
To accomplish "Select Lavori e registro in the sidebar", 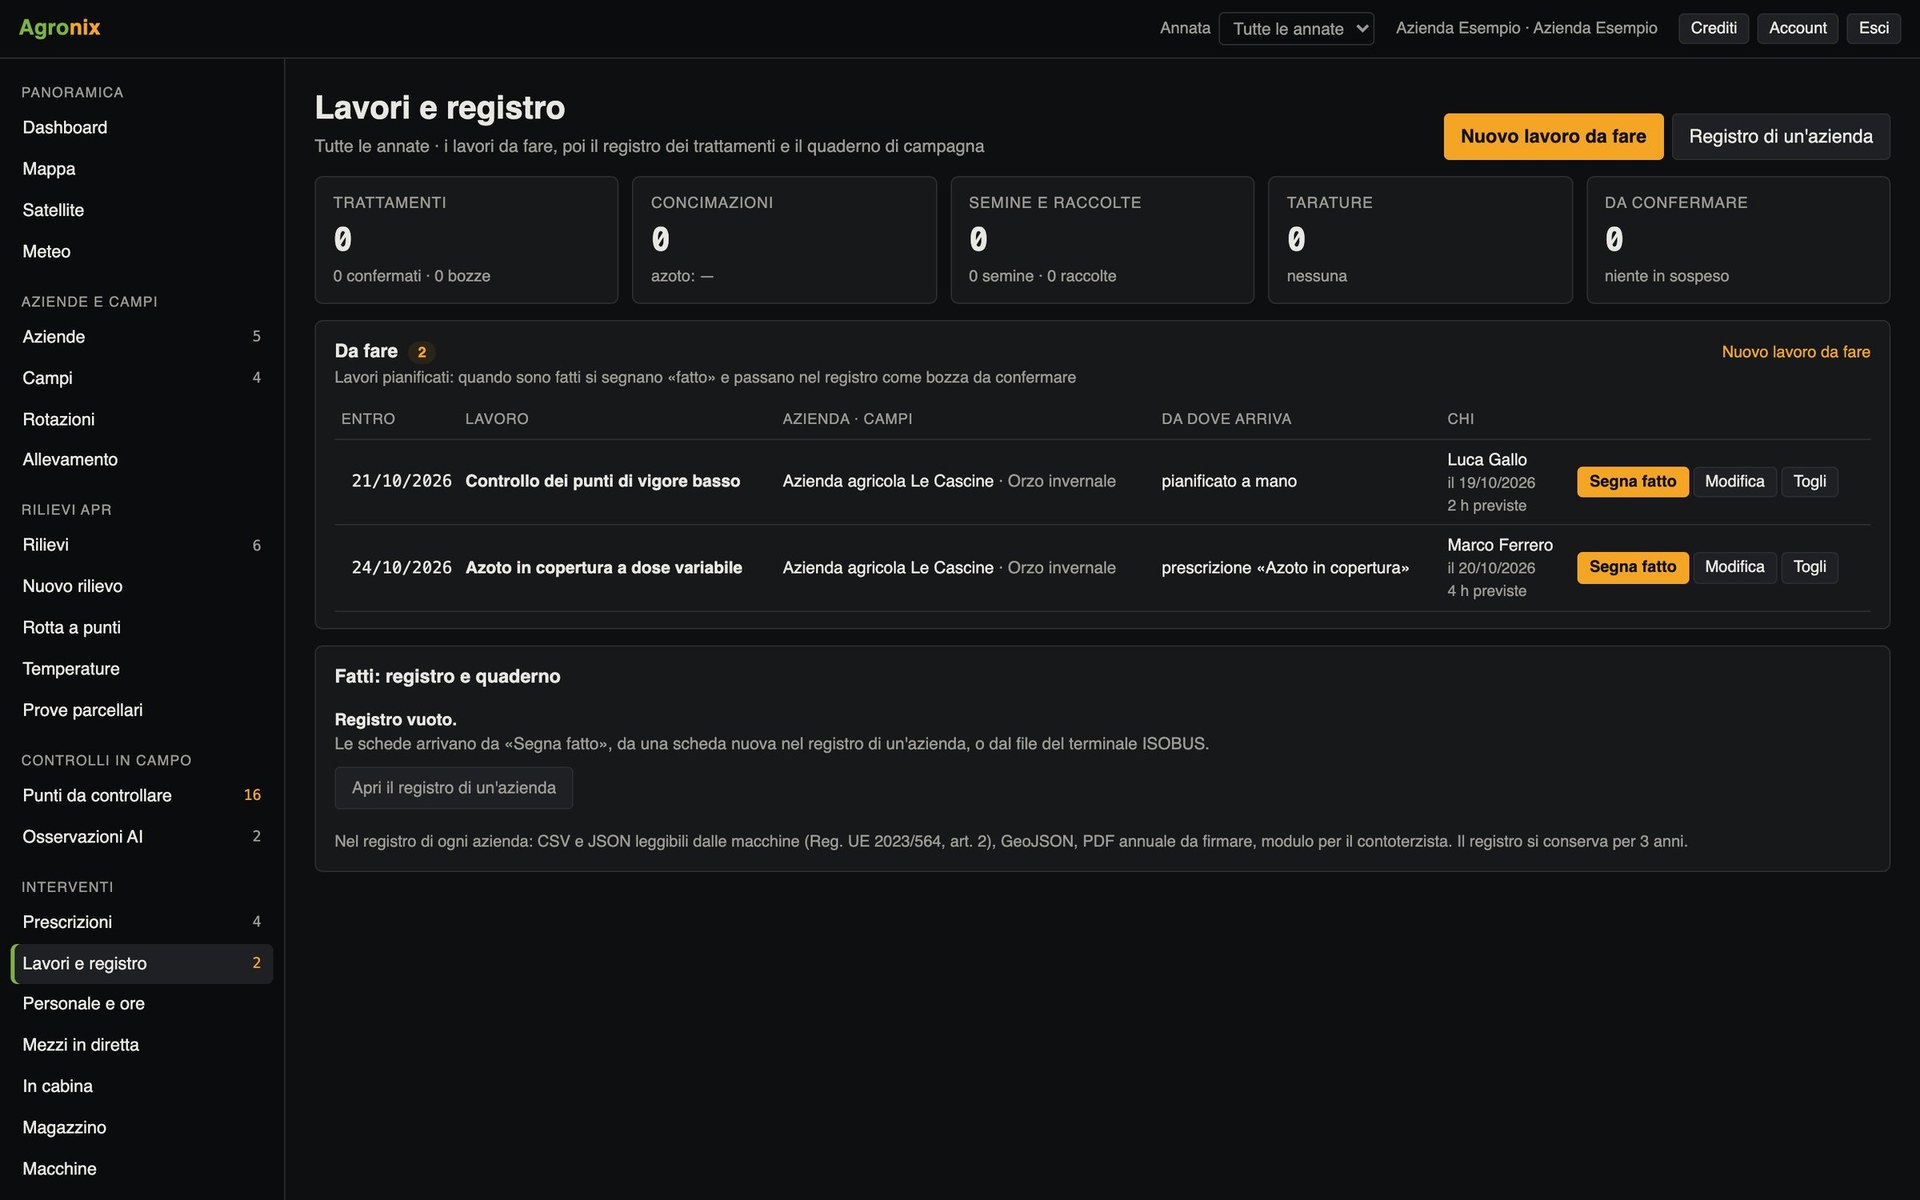I will point(142,964).
